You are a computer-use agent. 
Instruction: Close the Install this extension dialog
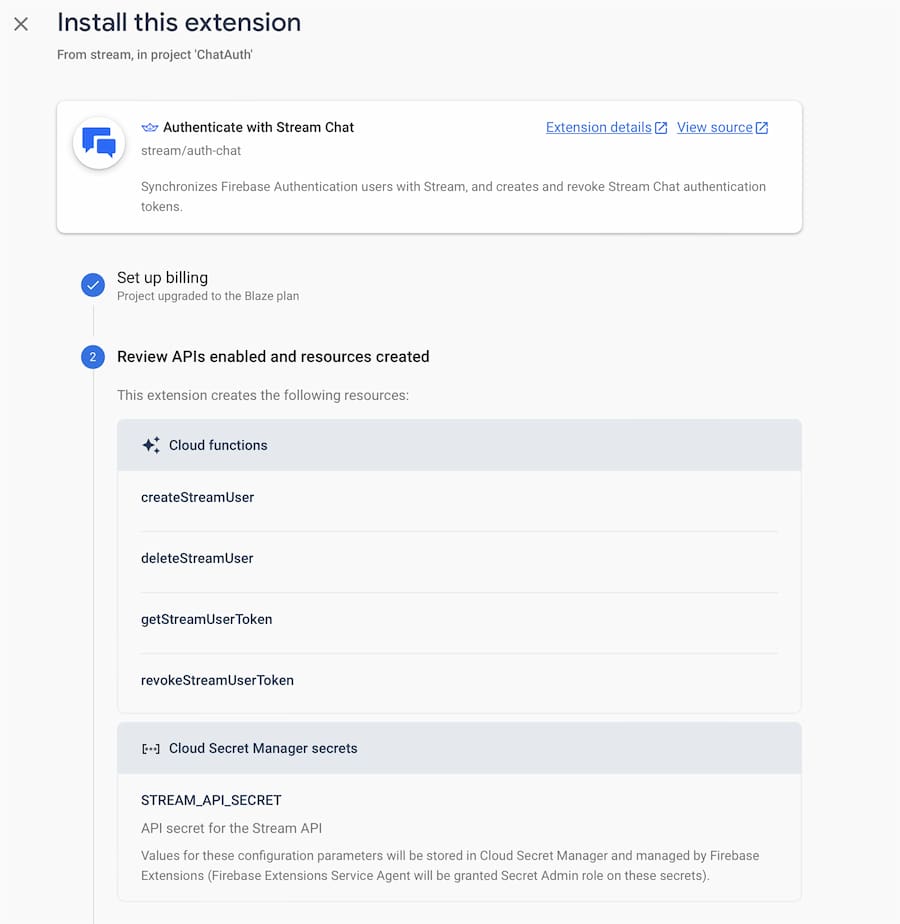[x=21, y=24]
